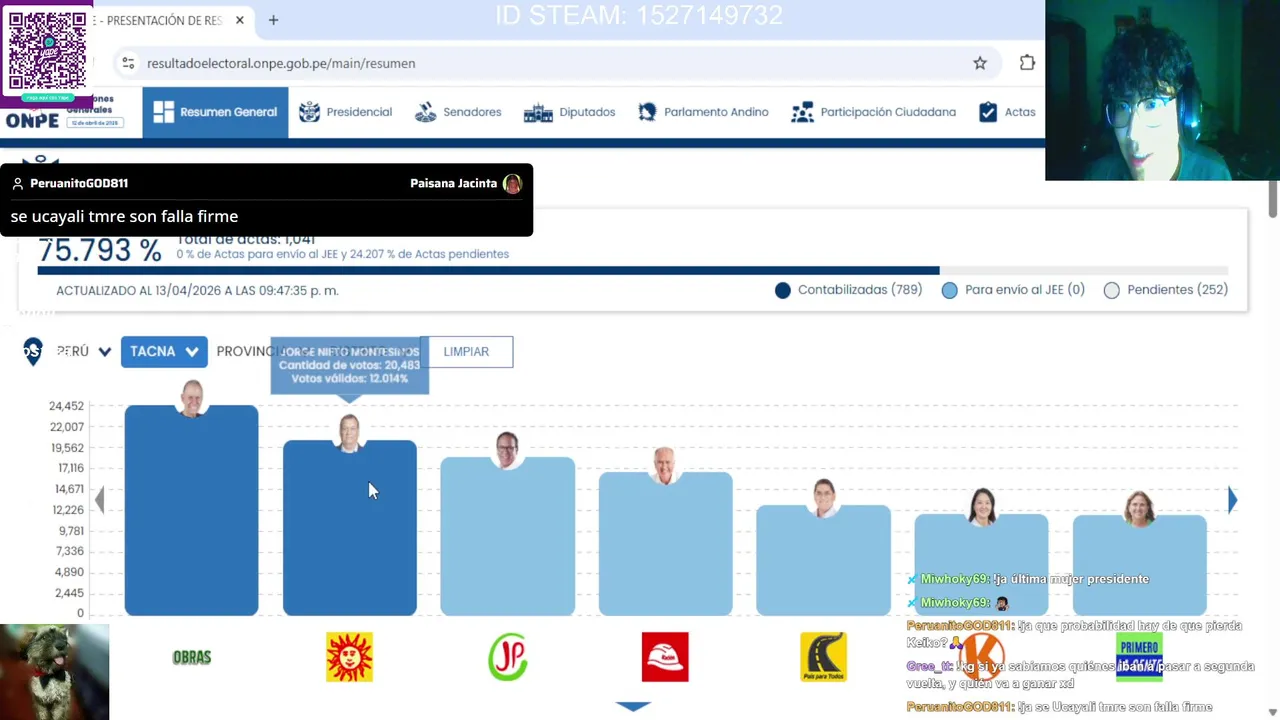This screenshot has height=720, width=1280.
Task: Click the dog image overlay
Action: click(54, 672)
